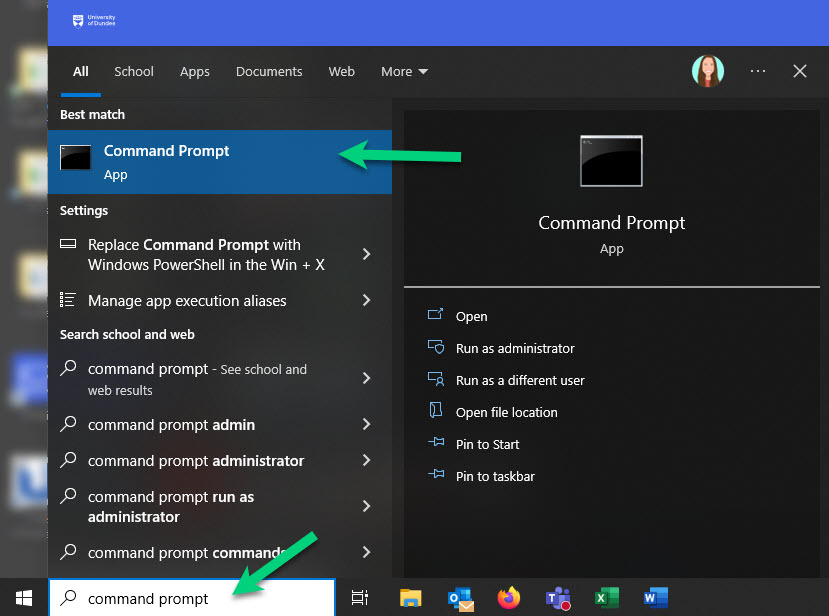The height and width of the screenshot is (616, 829).
Task: Select 'command prompt commands' suggestion
Action: tap(185, 553)
